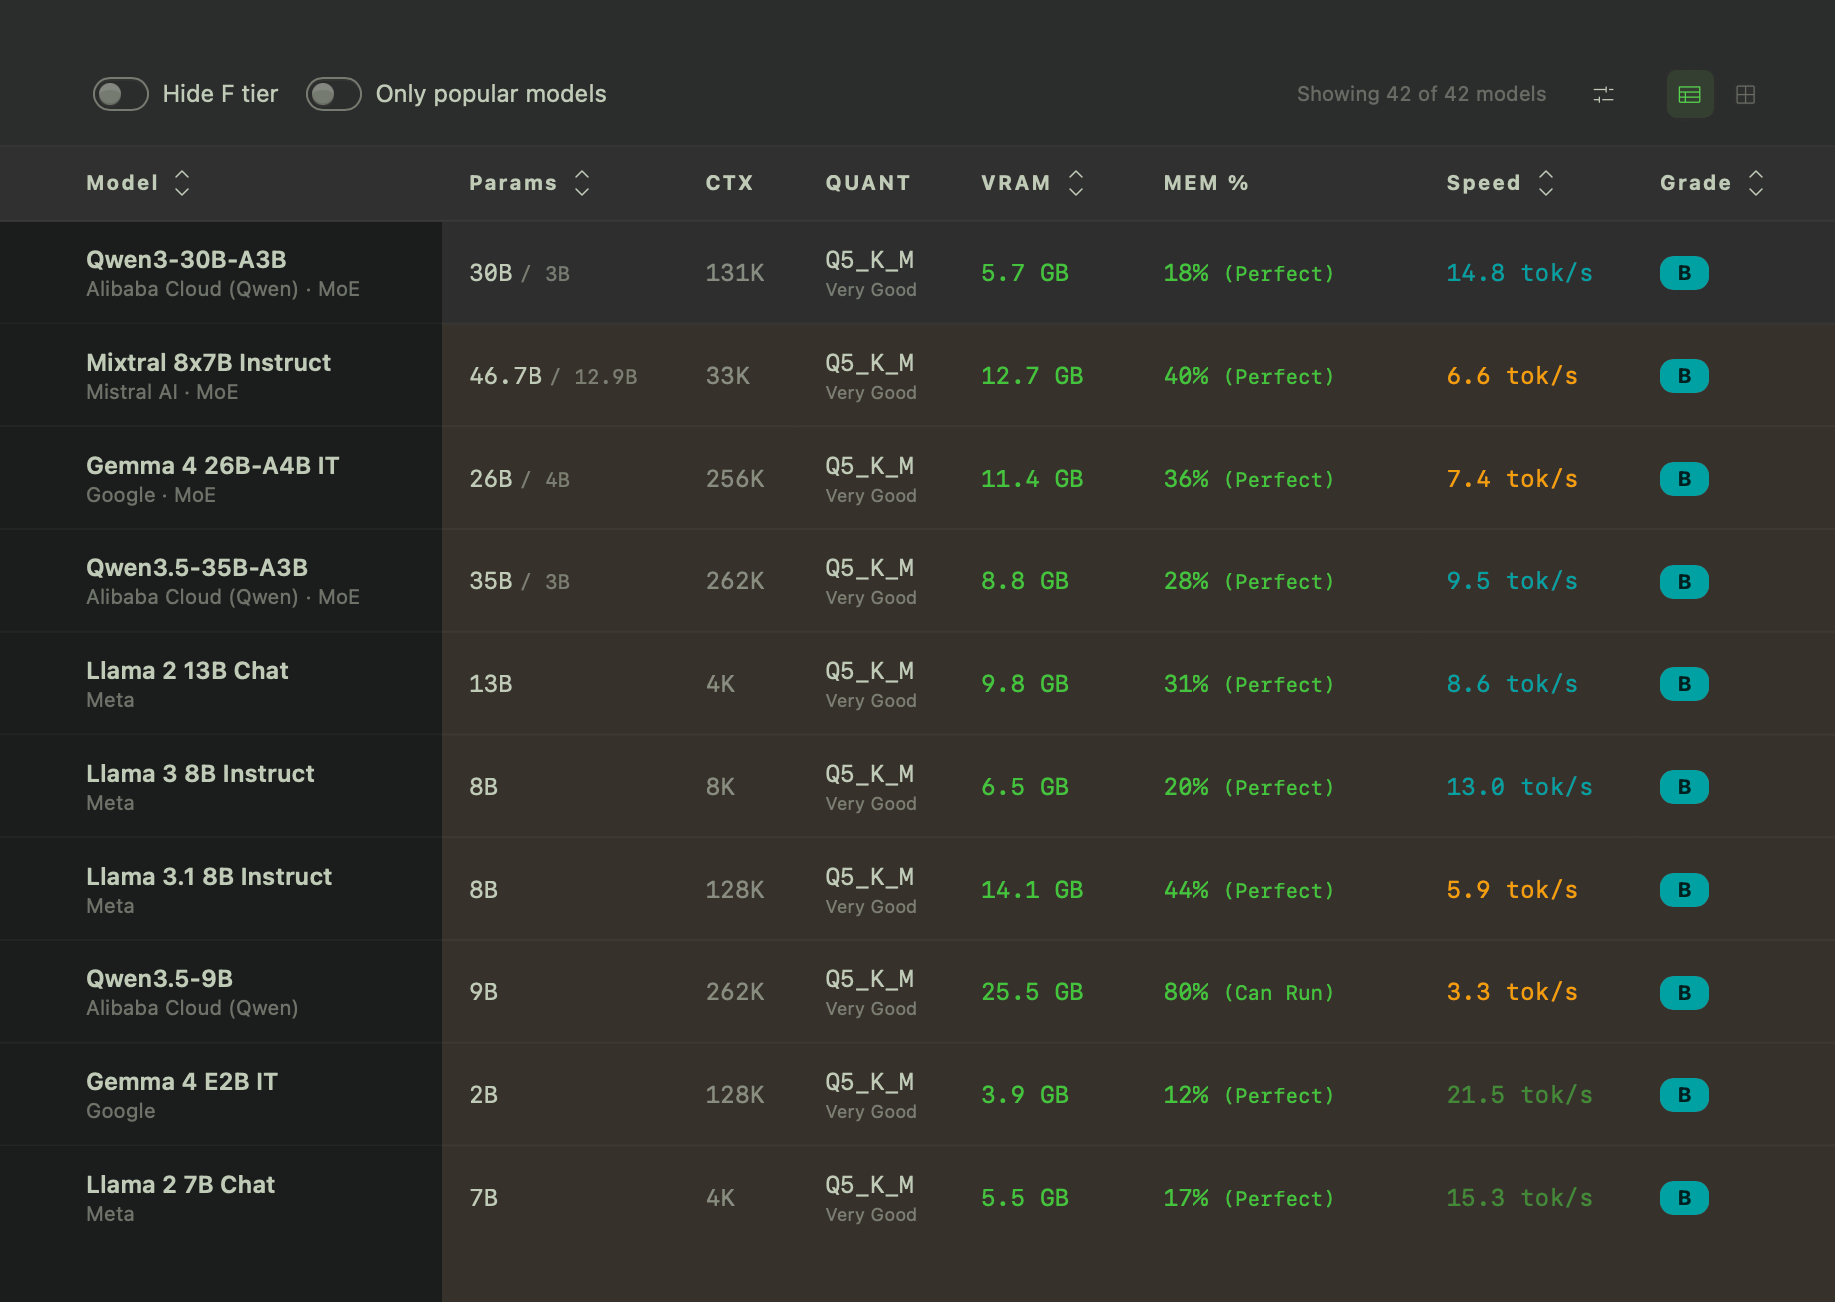
Task: Select the Gemma 4 26B-A4B IT model
Action: [x=213, y=466]
